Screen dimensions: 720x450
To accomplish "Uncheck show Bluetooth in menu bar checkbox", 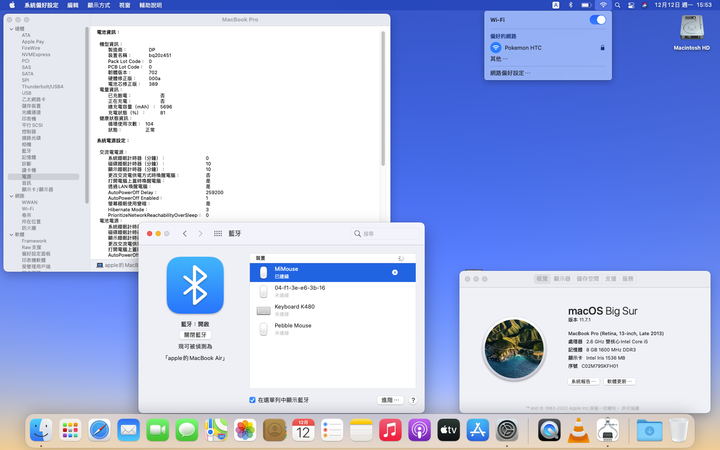I will 252,400.
